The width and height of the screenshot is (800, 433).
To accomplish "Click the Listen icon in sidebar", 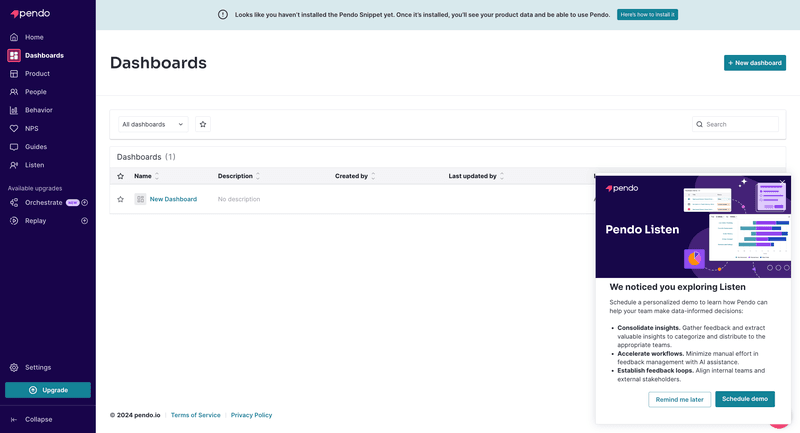I will (14, 165).
